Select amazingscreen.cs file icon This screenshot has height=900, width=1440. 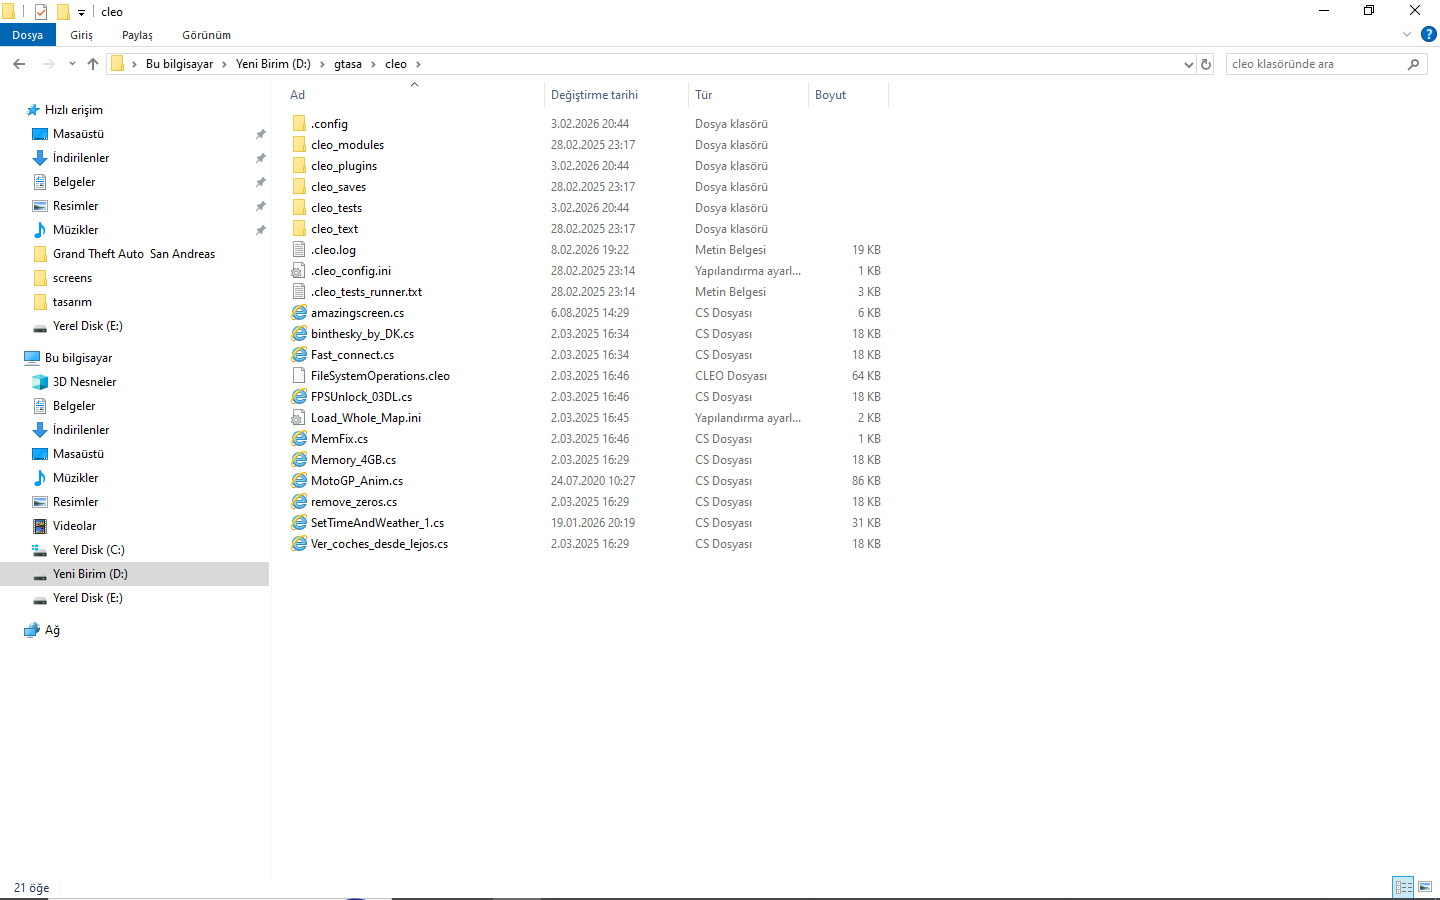(299, 313)
